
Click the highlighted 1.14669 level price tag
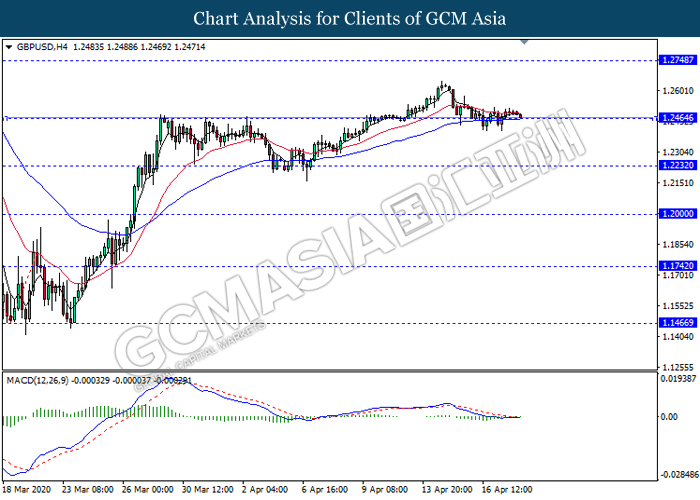click(x=677, y=323)
